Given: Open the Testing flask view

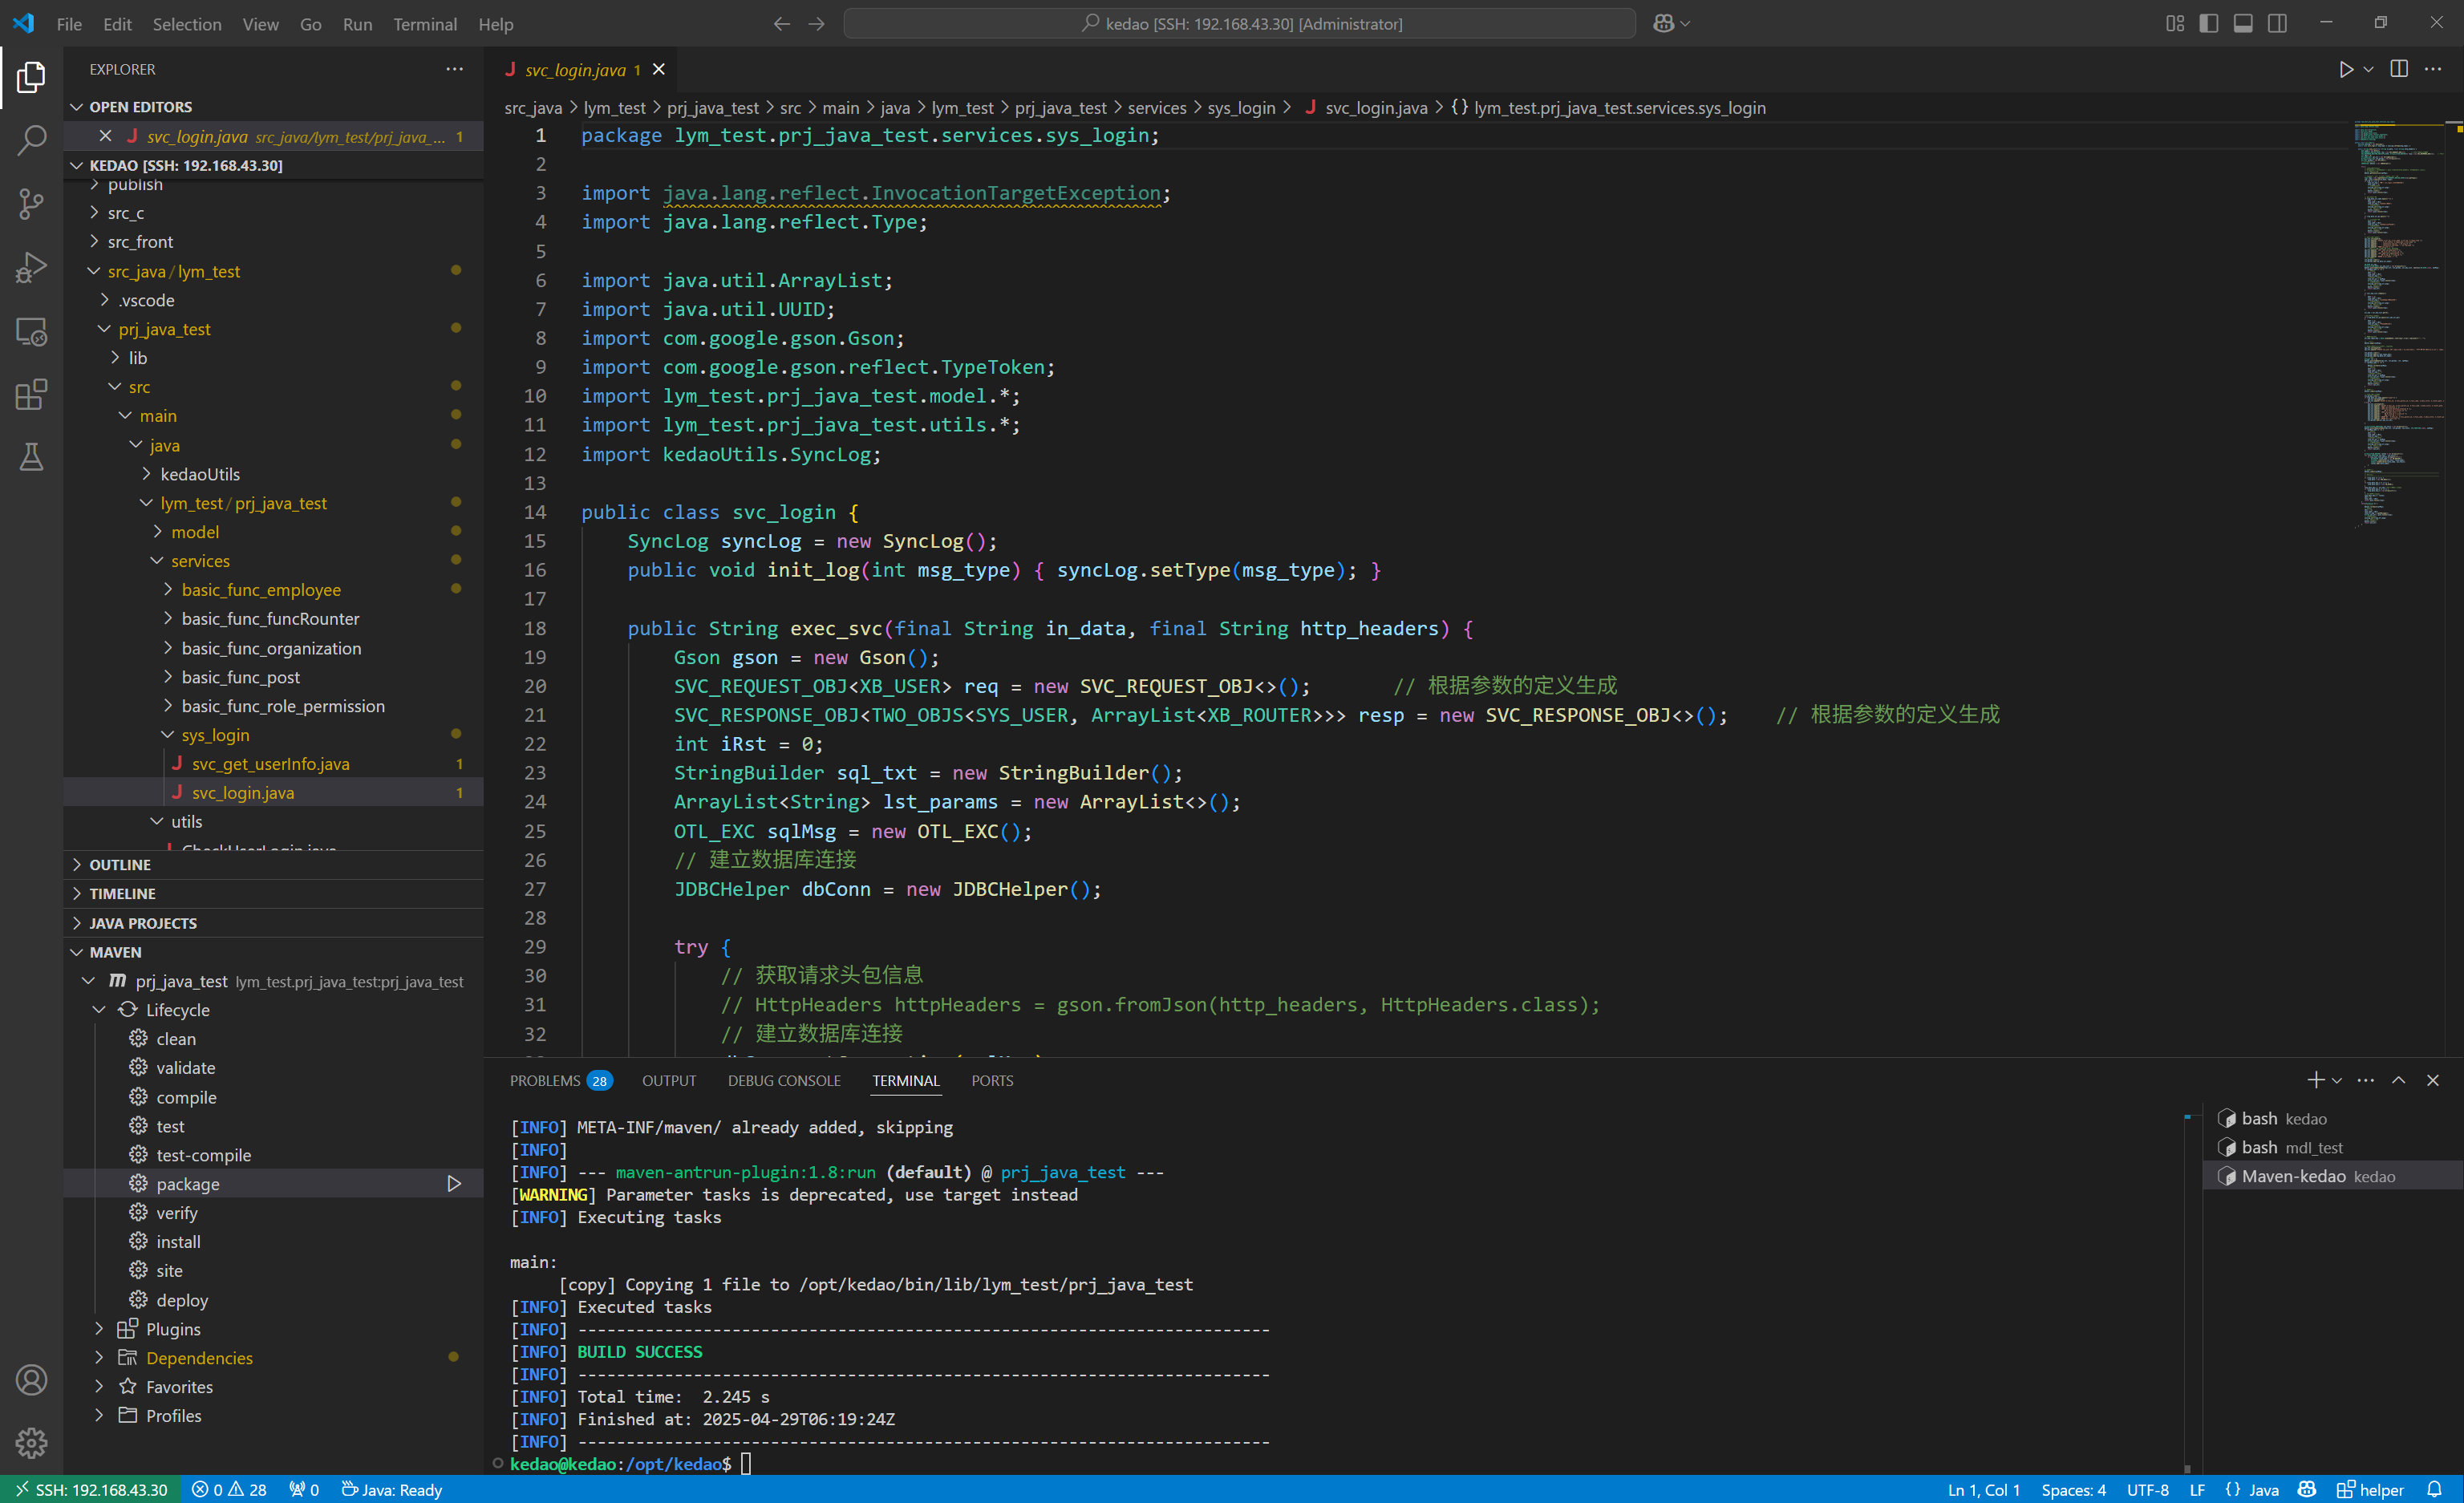Looking at the screenshot, I should coord(31,457).
